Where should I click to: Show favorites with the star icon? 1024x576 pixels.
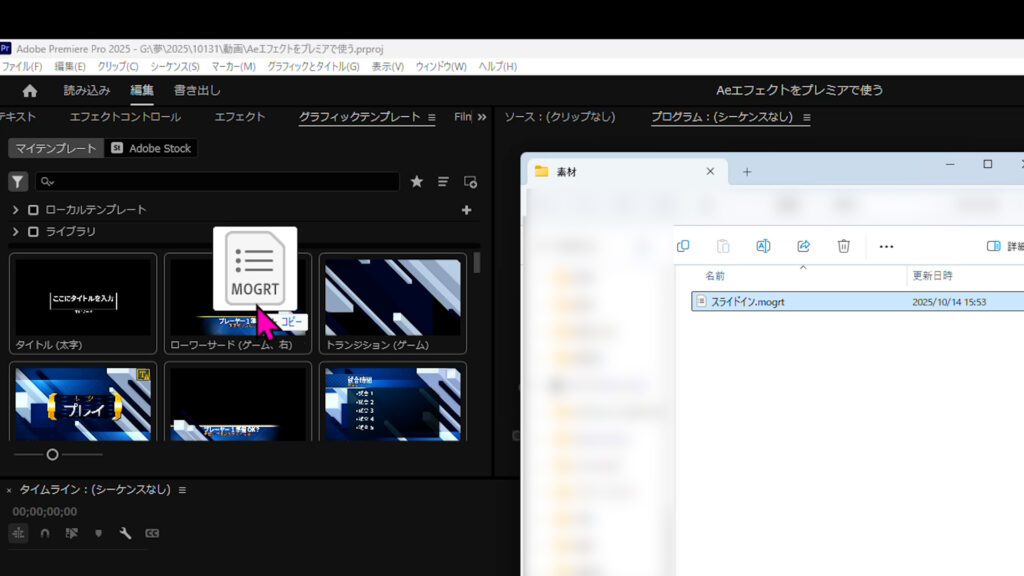tap(417, 182)
